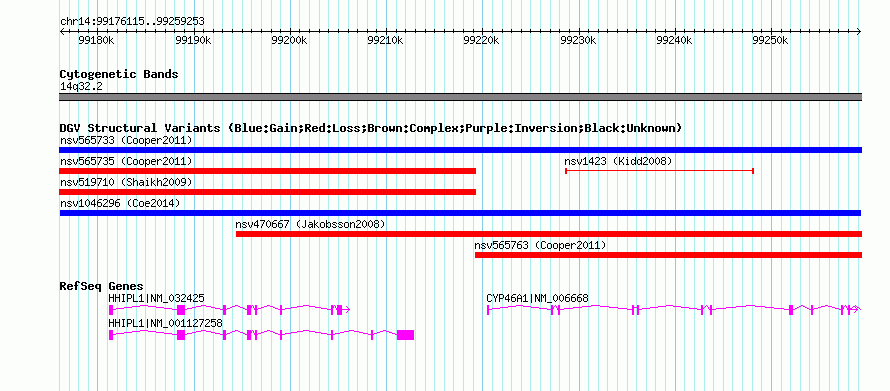Select the 14q32.2 band label
The image size is (890, 391).
[x=81, y=87]
